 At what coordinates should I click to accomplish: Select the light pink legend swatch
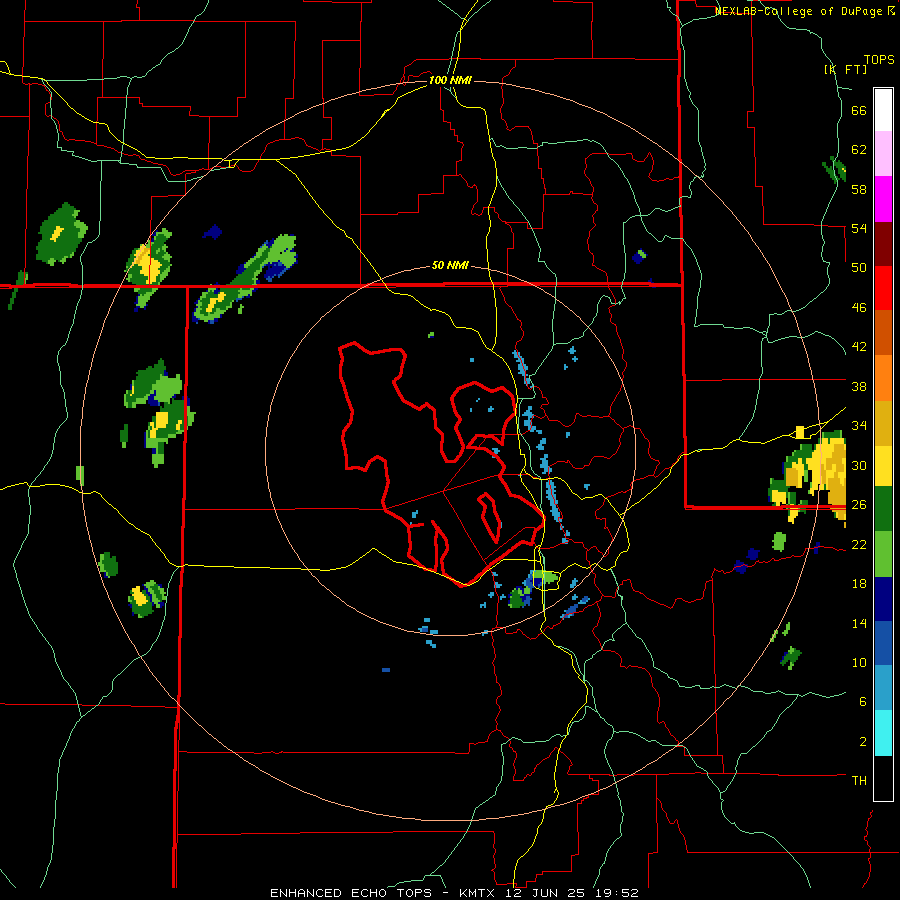pos(883,153)
